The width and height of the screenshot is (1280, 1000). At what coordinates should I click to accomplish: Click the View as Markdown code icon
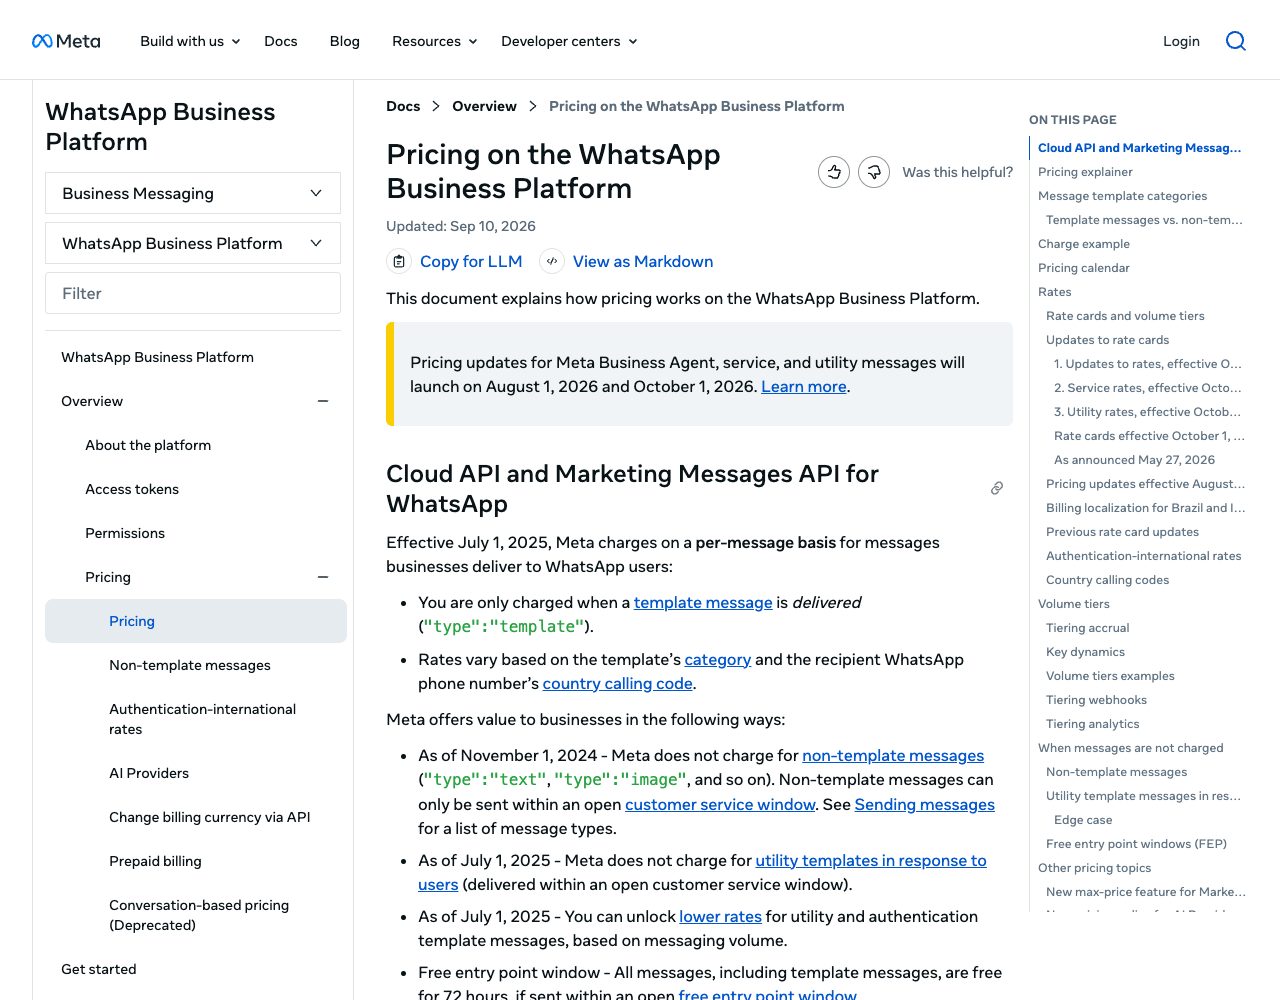point(552,261)
